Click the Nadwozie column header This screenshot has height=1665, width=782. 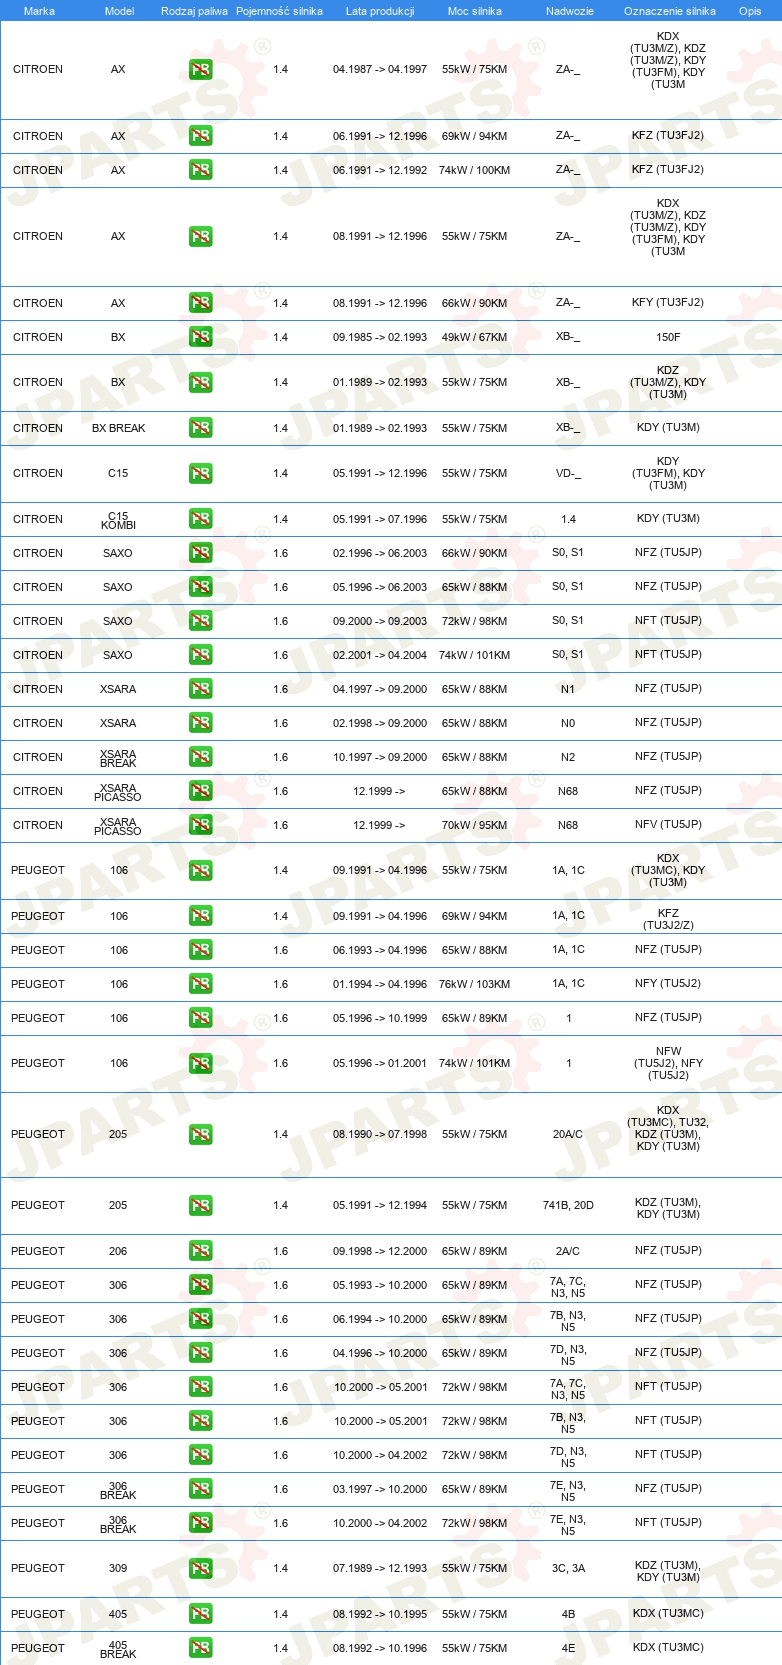(x=569, y=11)
